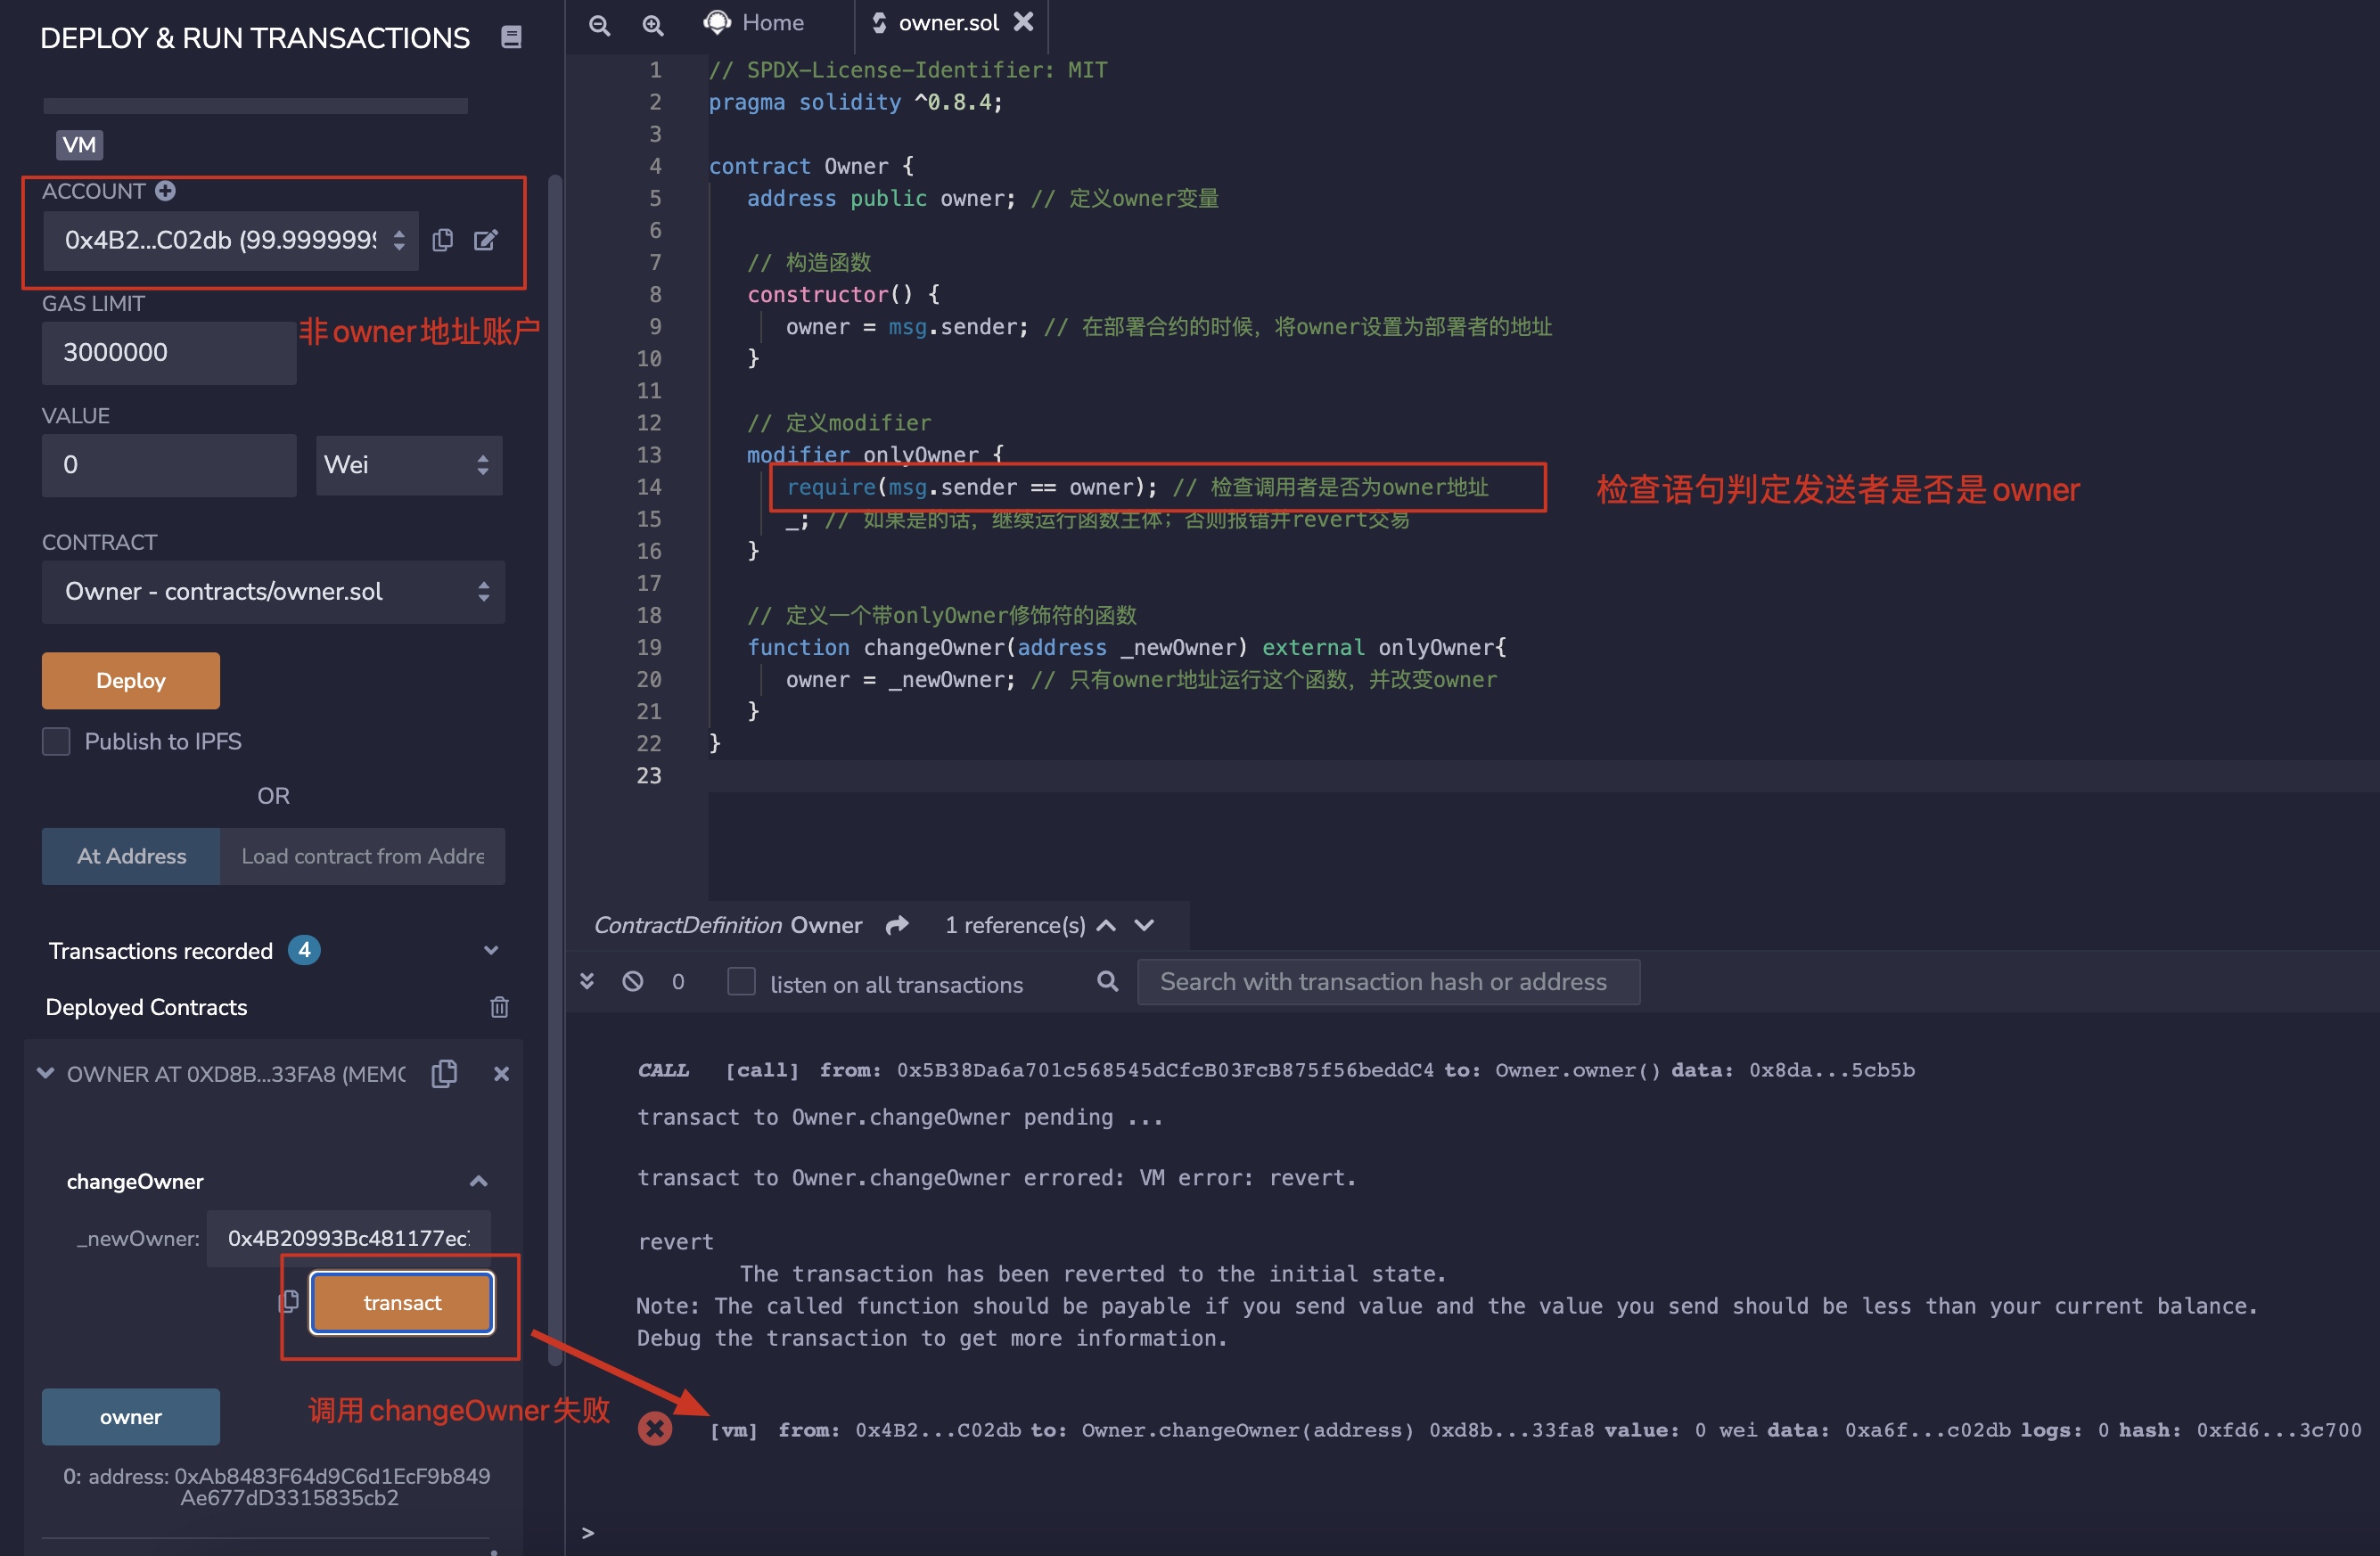This screenshot has width=2380, height=1556.
Task: Remove the deployed Owner contract instance
Action: tap(502, 1073)
